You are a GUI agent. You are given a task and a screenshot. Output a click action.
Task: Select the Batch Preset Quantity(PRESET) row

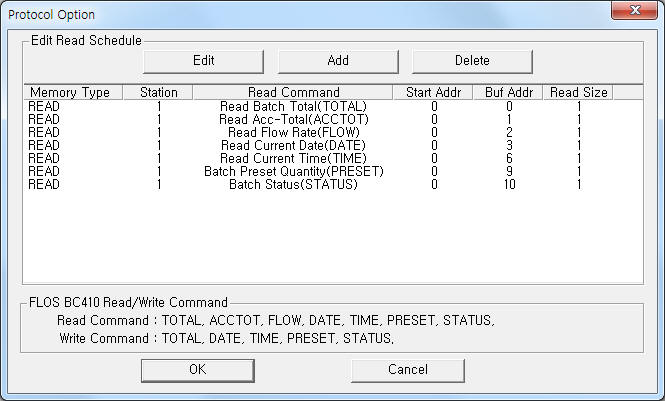[333, 172]
